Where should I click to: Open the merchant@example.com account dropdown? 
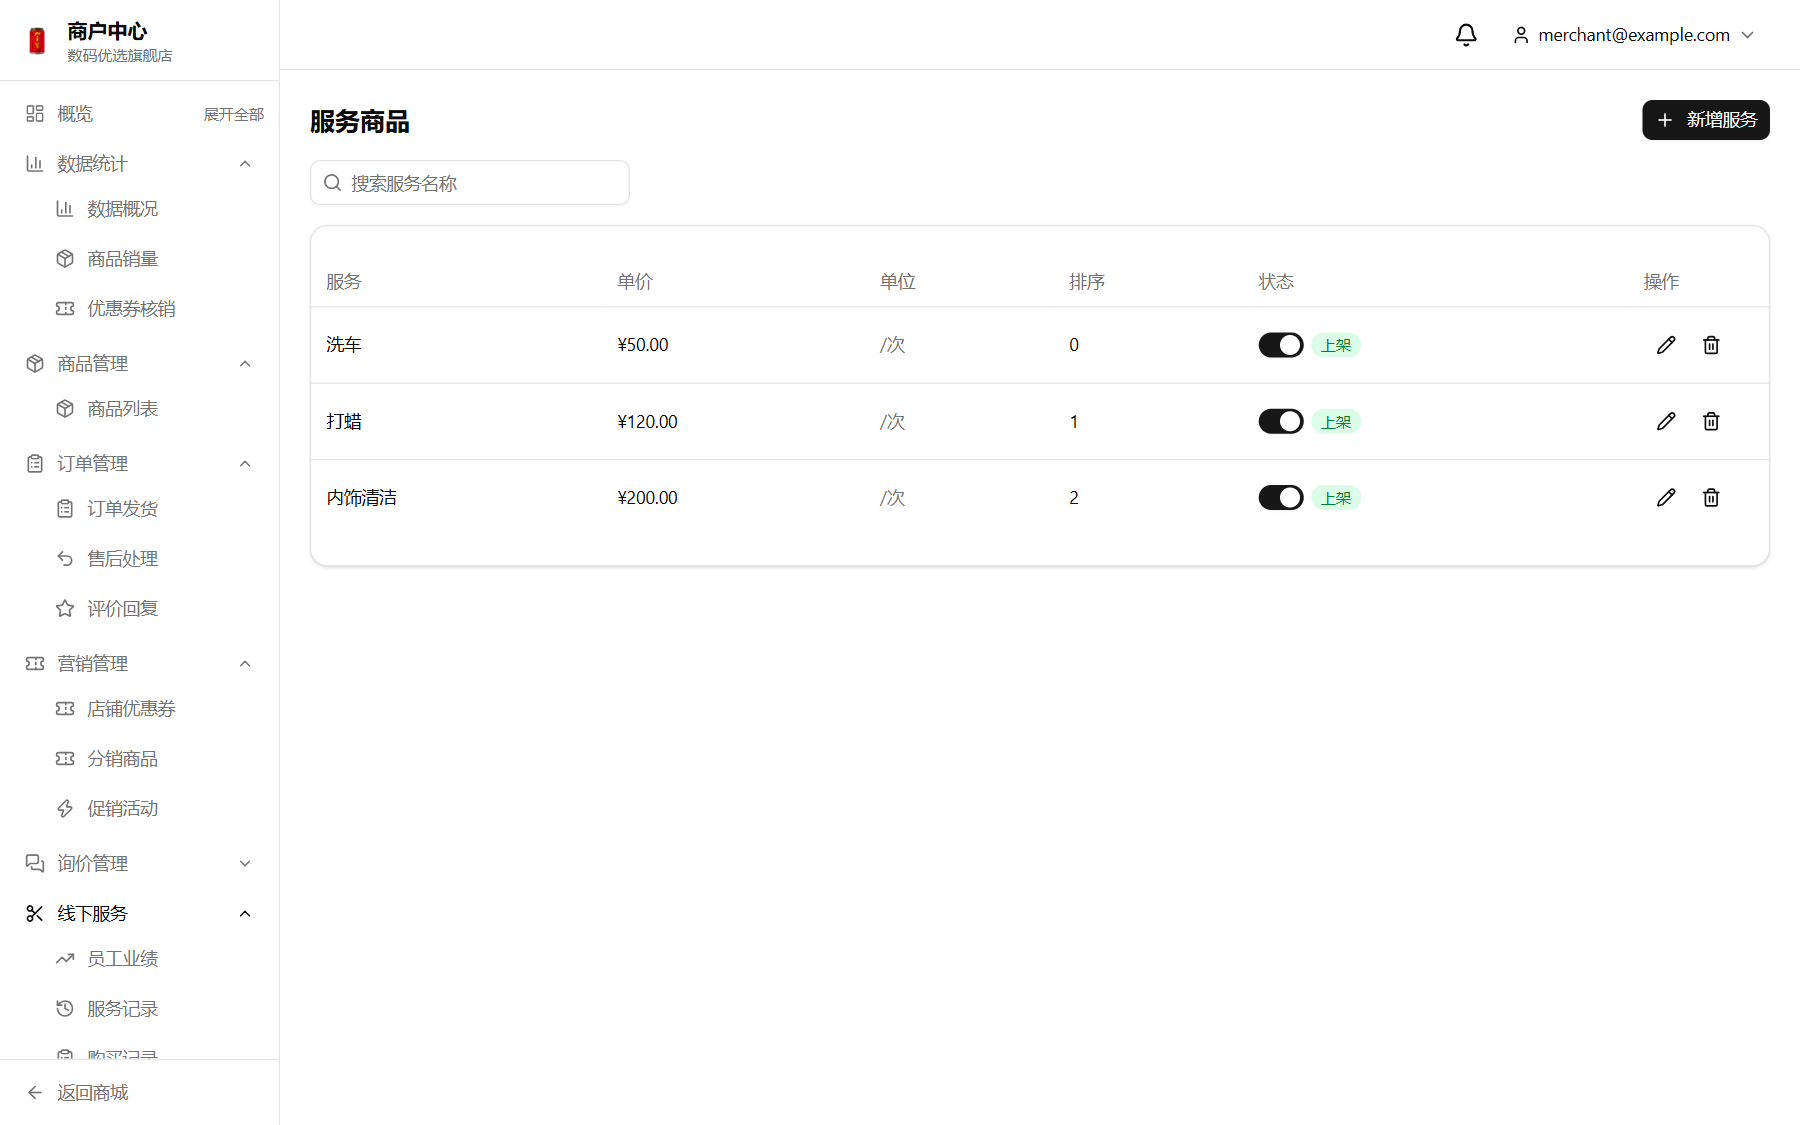[x=1634, y=35]
